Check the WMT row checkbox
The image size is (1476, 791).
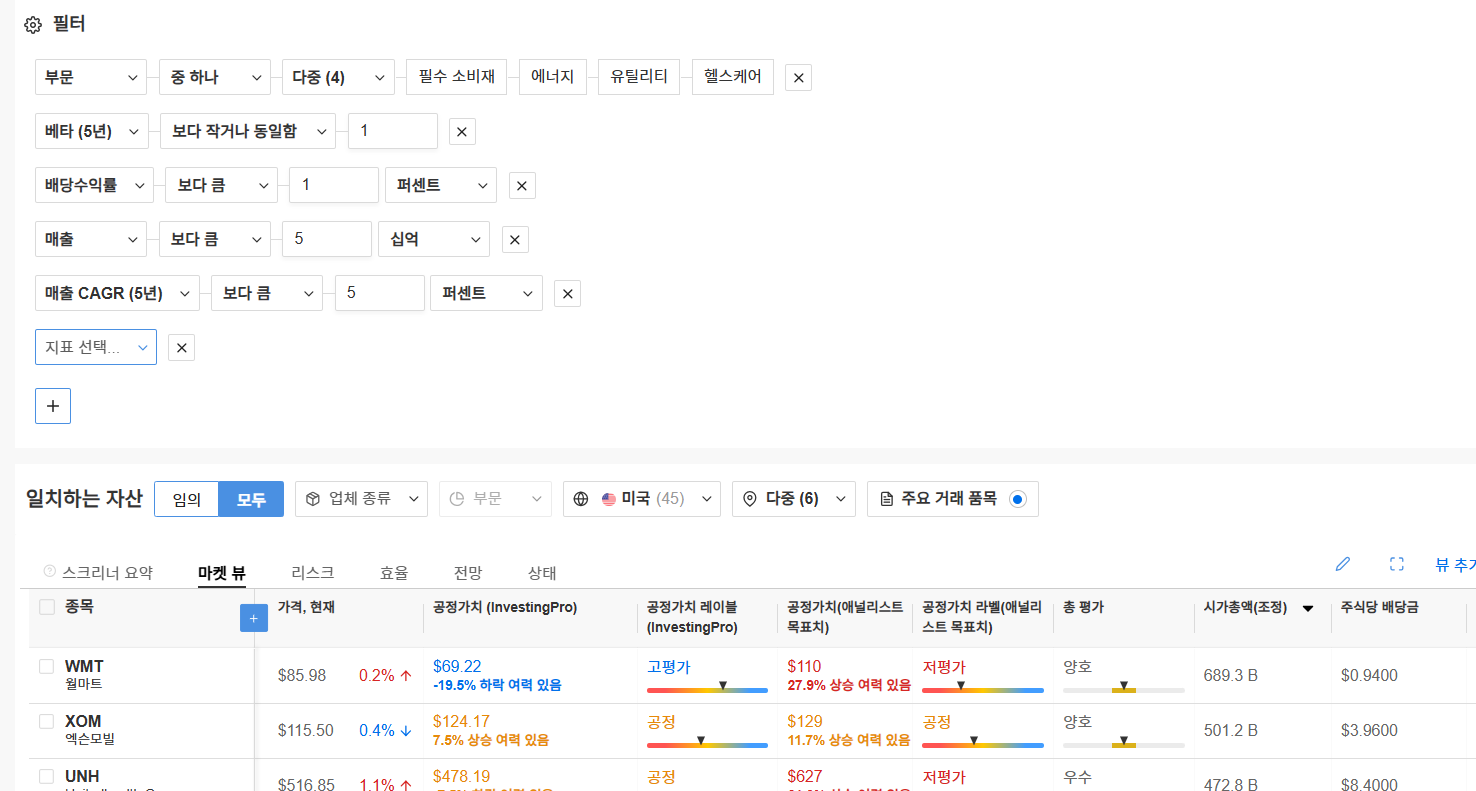tap(46, 666)
